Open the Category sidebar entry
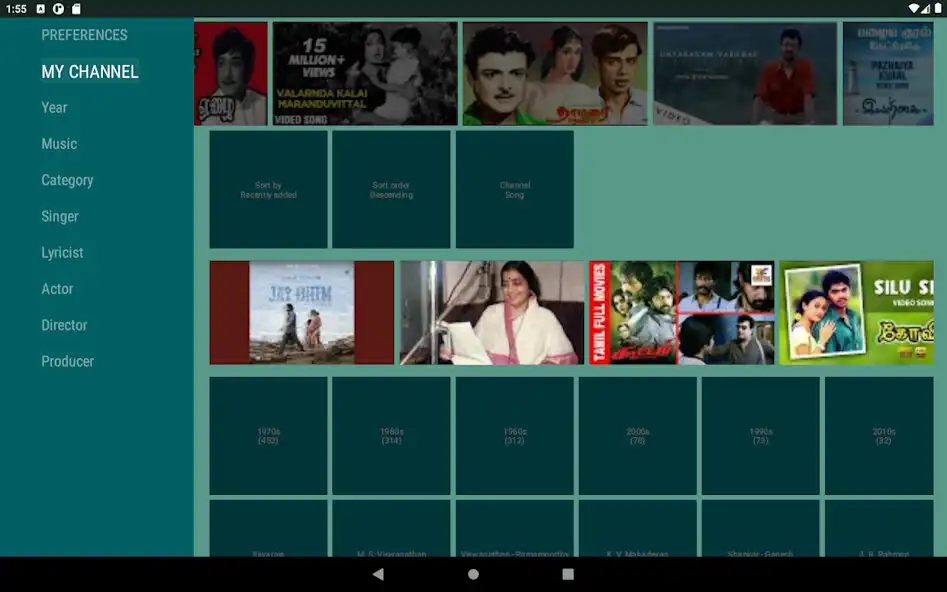Screen dimensions: 947x592 pos(67,180)
